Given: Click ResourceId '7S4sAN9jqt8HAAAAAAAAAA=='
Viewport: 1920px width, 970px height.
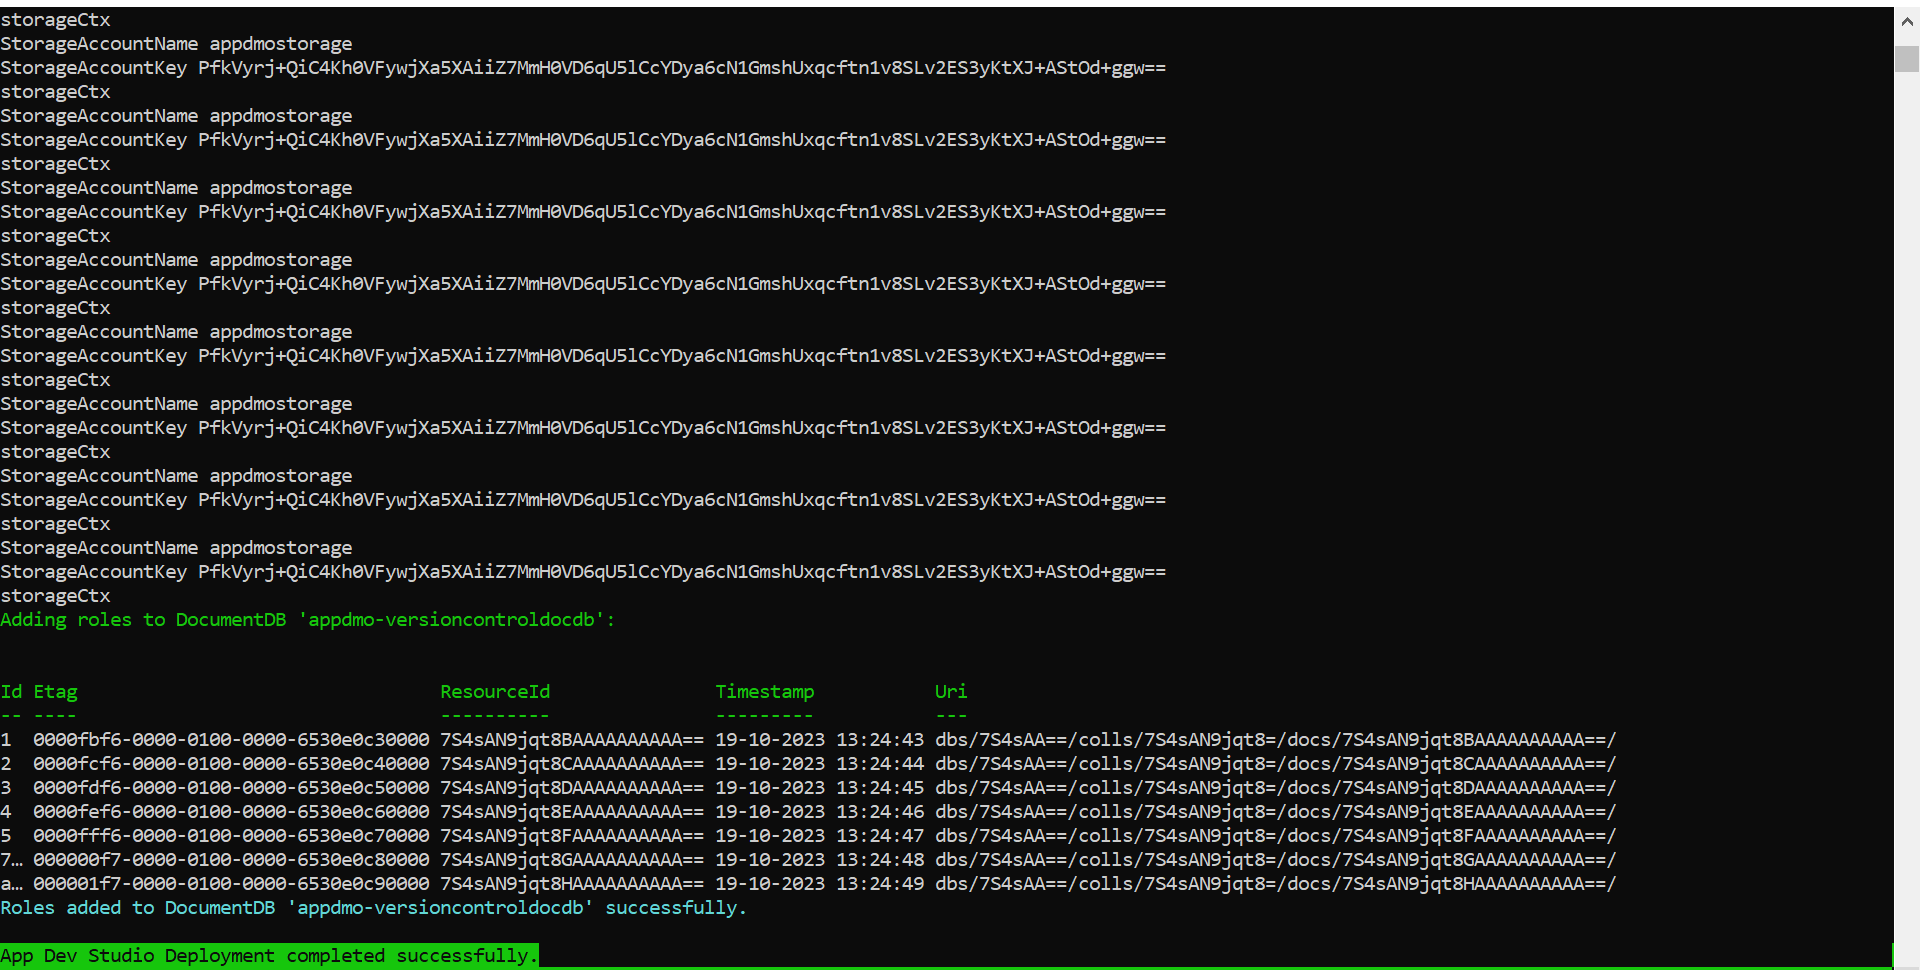Looking at the screenshot, I should tap(572, 884).
